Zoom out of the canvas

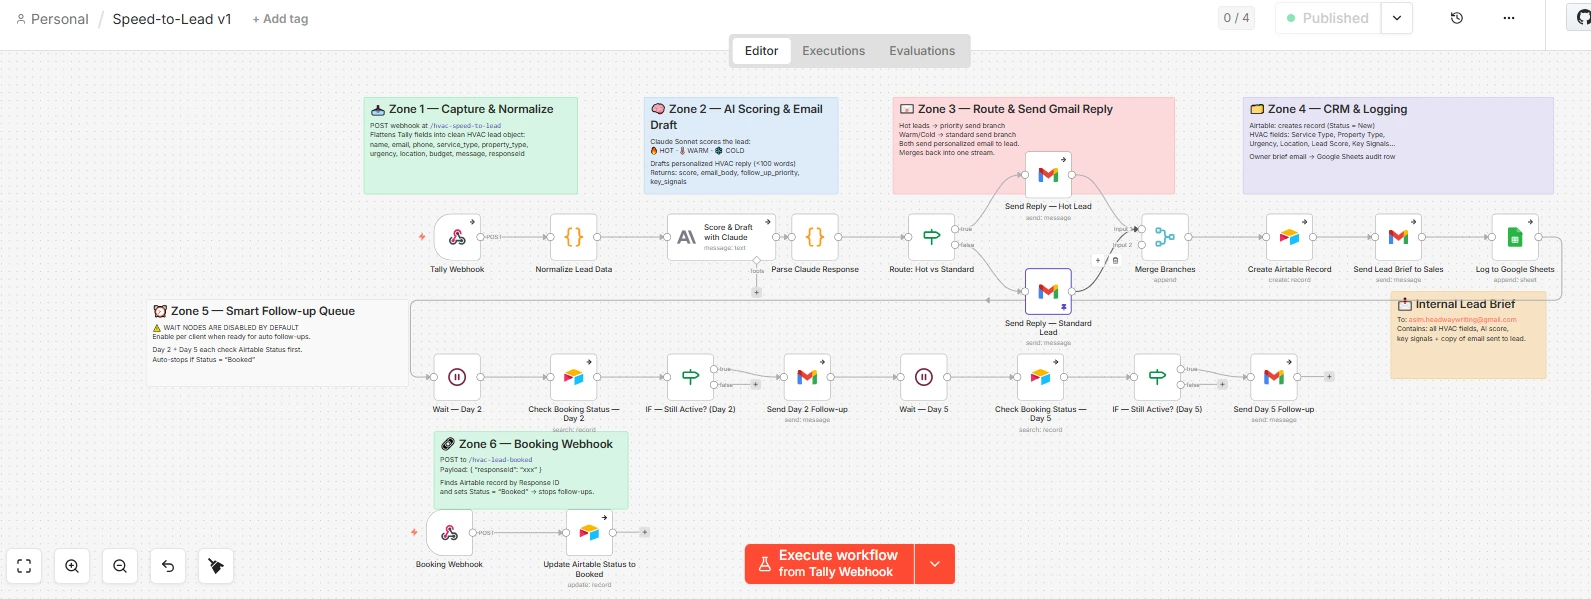[x=120, y=566]
